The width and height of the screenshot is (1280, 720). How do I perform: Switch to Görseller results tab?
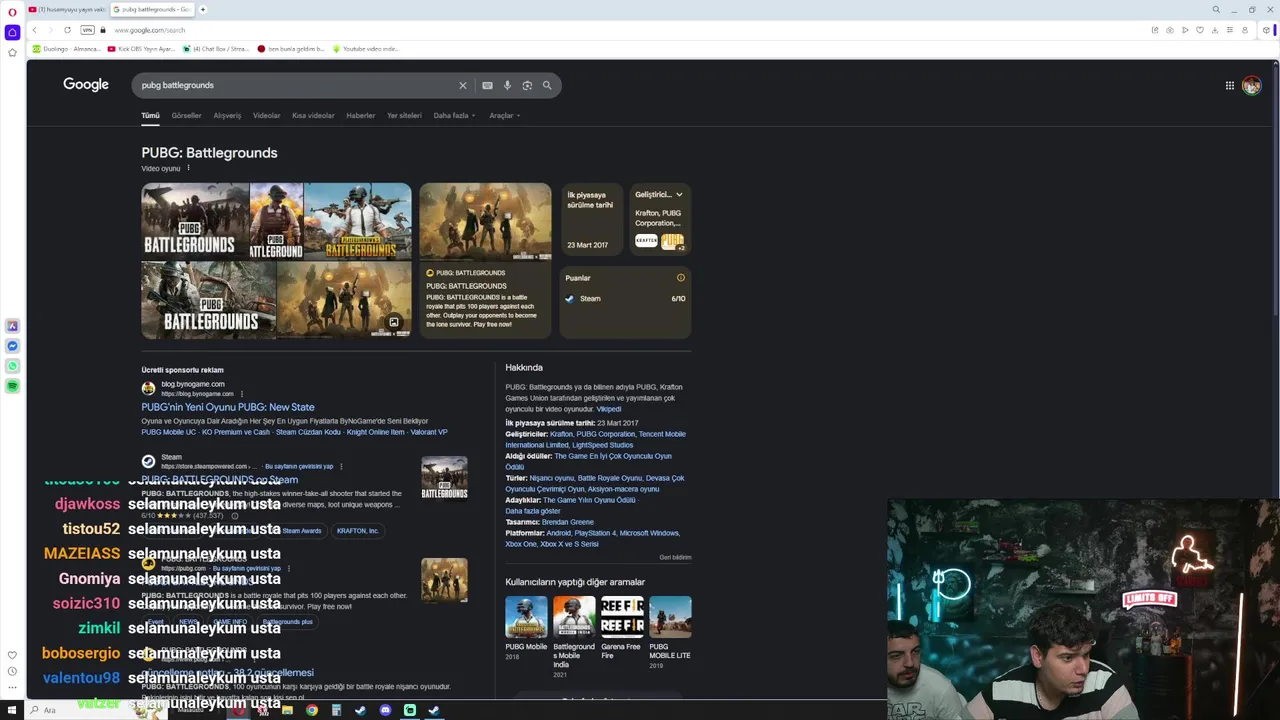click(x=186, y=115)
